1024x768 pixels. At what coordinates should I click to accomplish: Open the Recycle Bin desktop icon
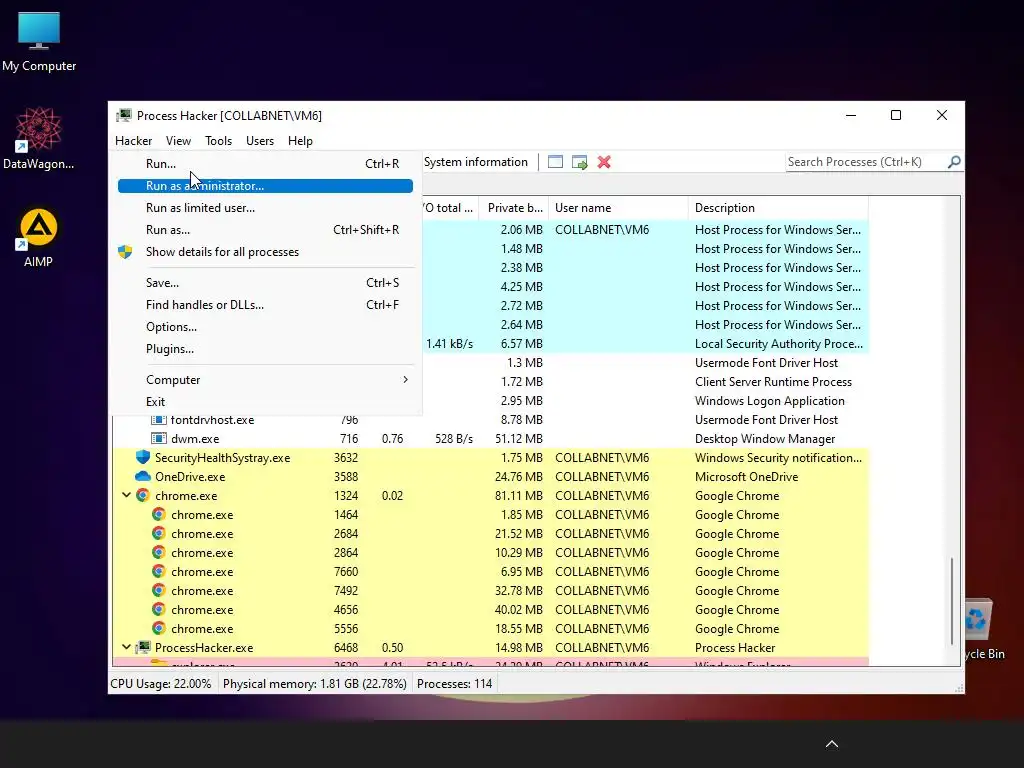[978, 628]
